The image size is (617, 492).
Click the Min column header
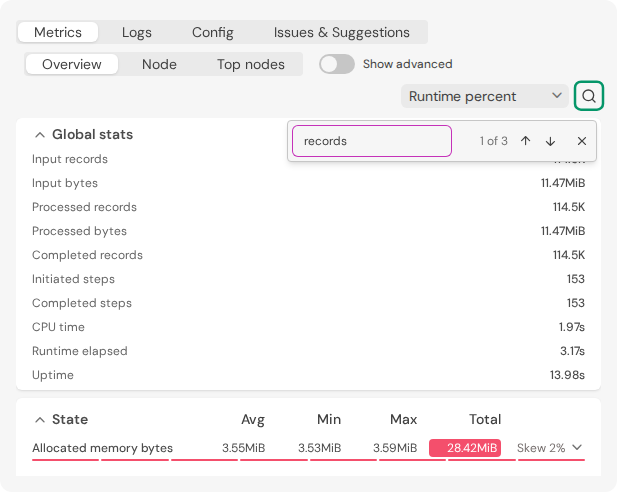329,420
